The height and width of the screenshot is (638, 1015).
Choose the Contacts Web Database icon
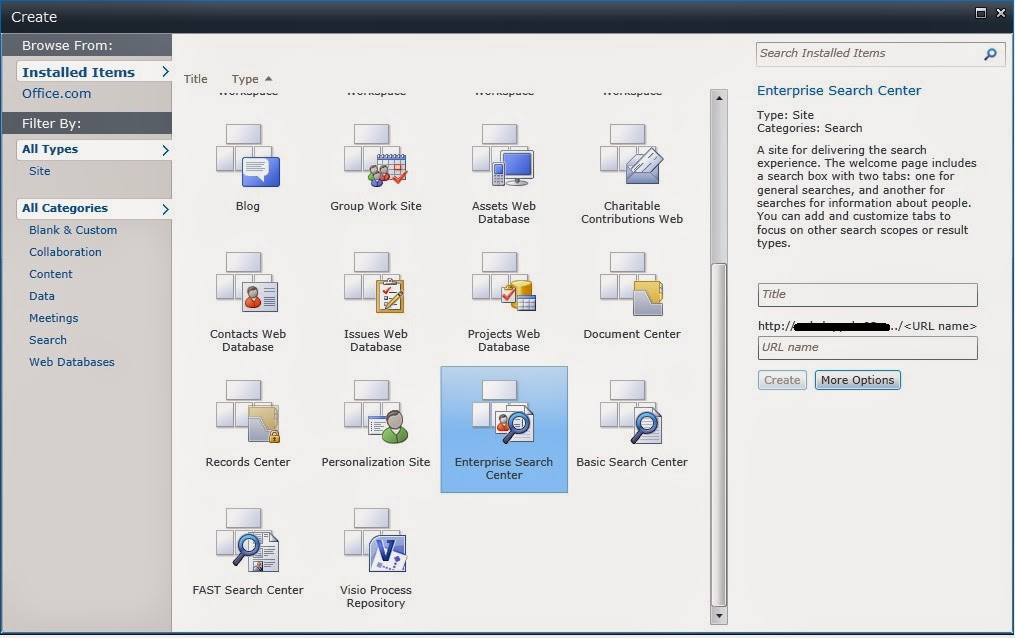(x=247, y=283)
